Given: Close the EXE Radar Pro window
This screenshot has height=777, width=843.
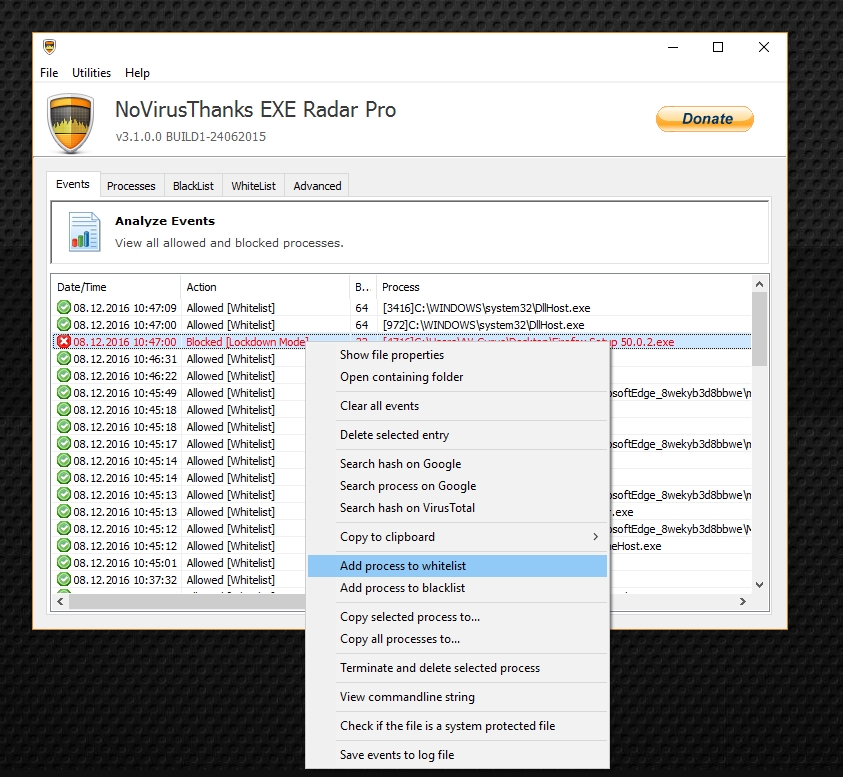Looking at the screenshot, I should (x=763, y=47).
